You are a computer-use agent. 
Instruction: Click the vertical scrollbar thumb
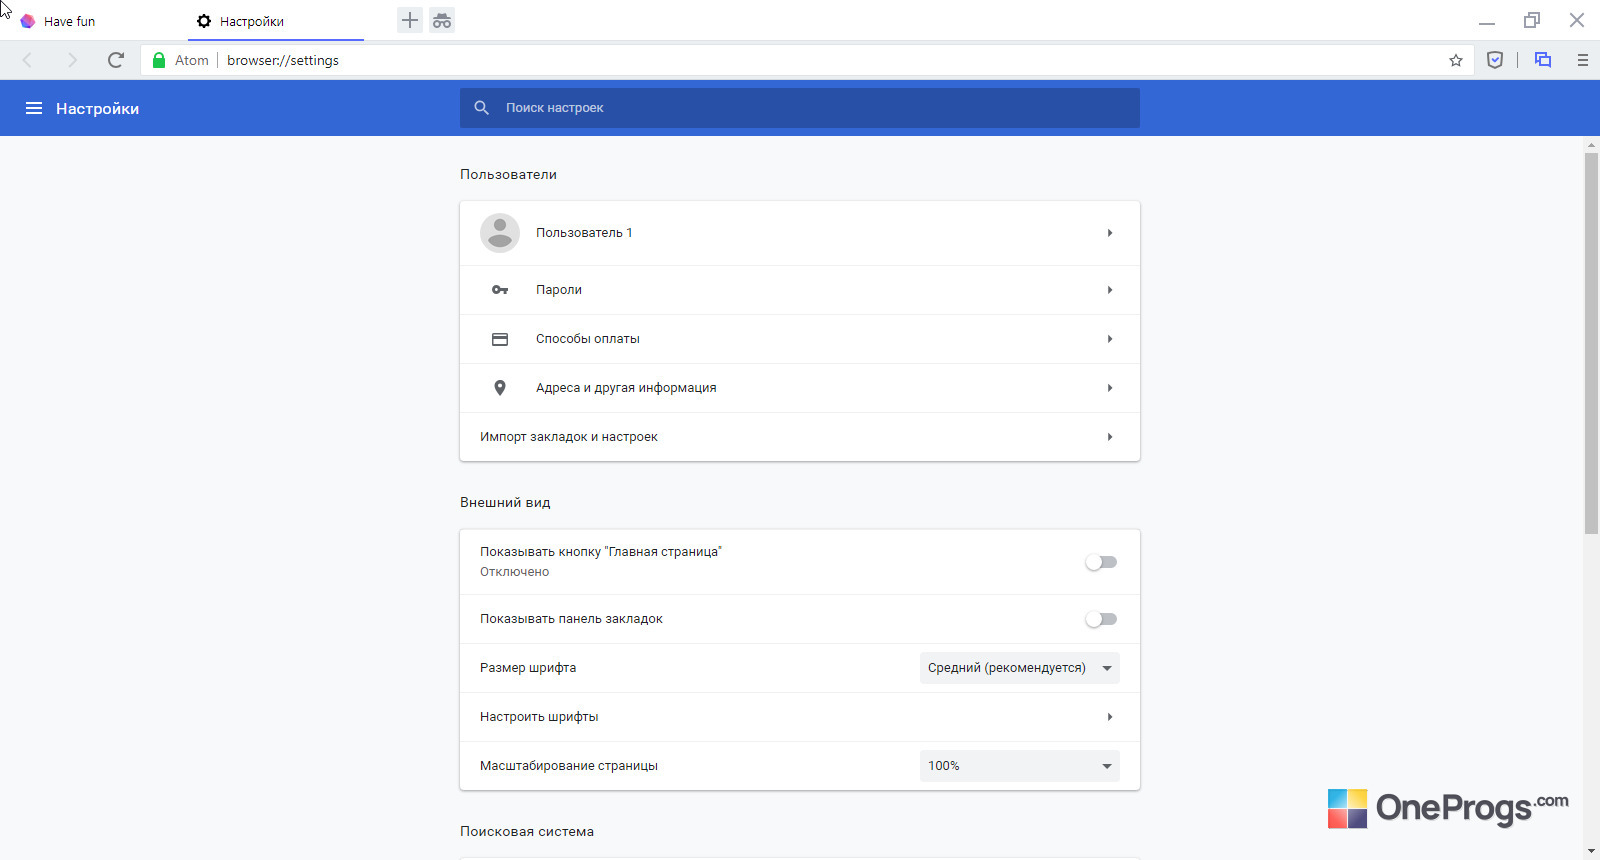(x=1591, y=343)
